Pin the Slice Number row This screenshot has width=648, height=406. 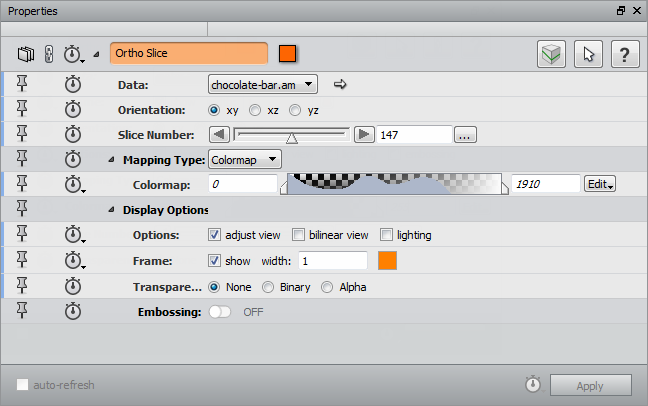pyautogui.click(x=22, y=134)
